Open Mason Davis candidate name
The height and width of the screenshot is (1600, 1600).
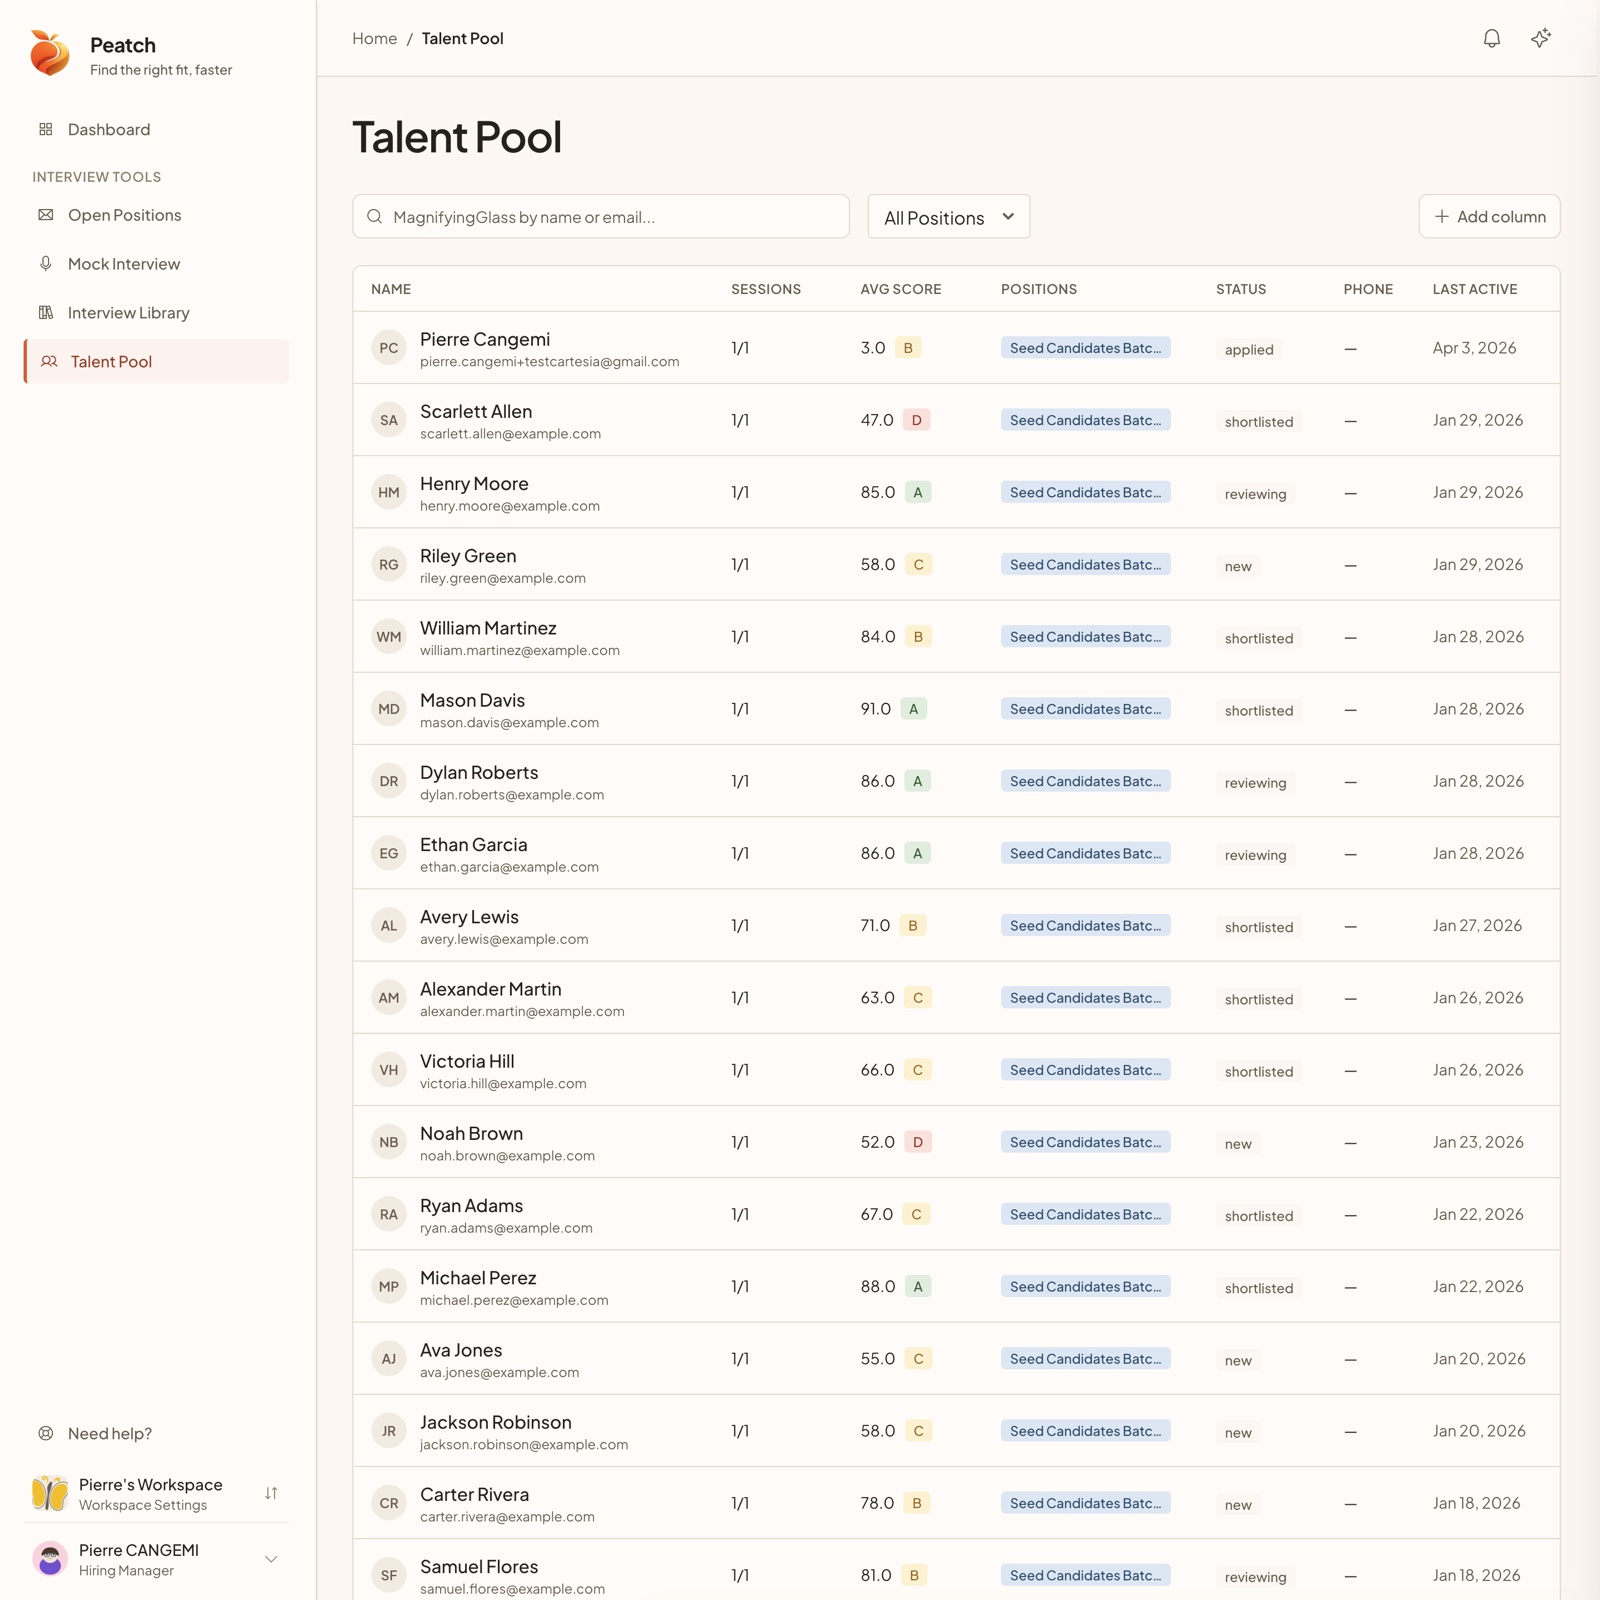tap(472, 700)
